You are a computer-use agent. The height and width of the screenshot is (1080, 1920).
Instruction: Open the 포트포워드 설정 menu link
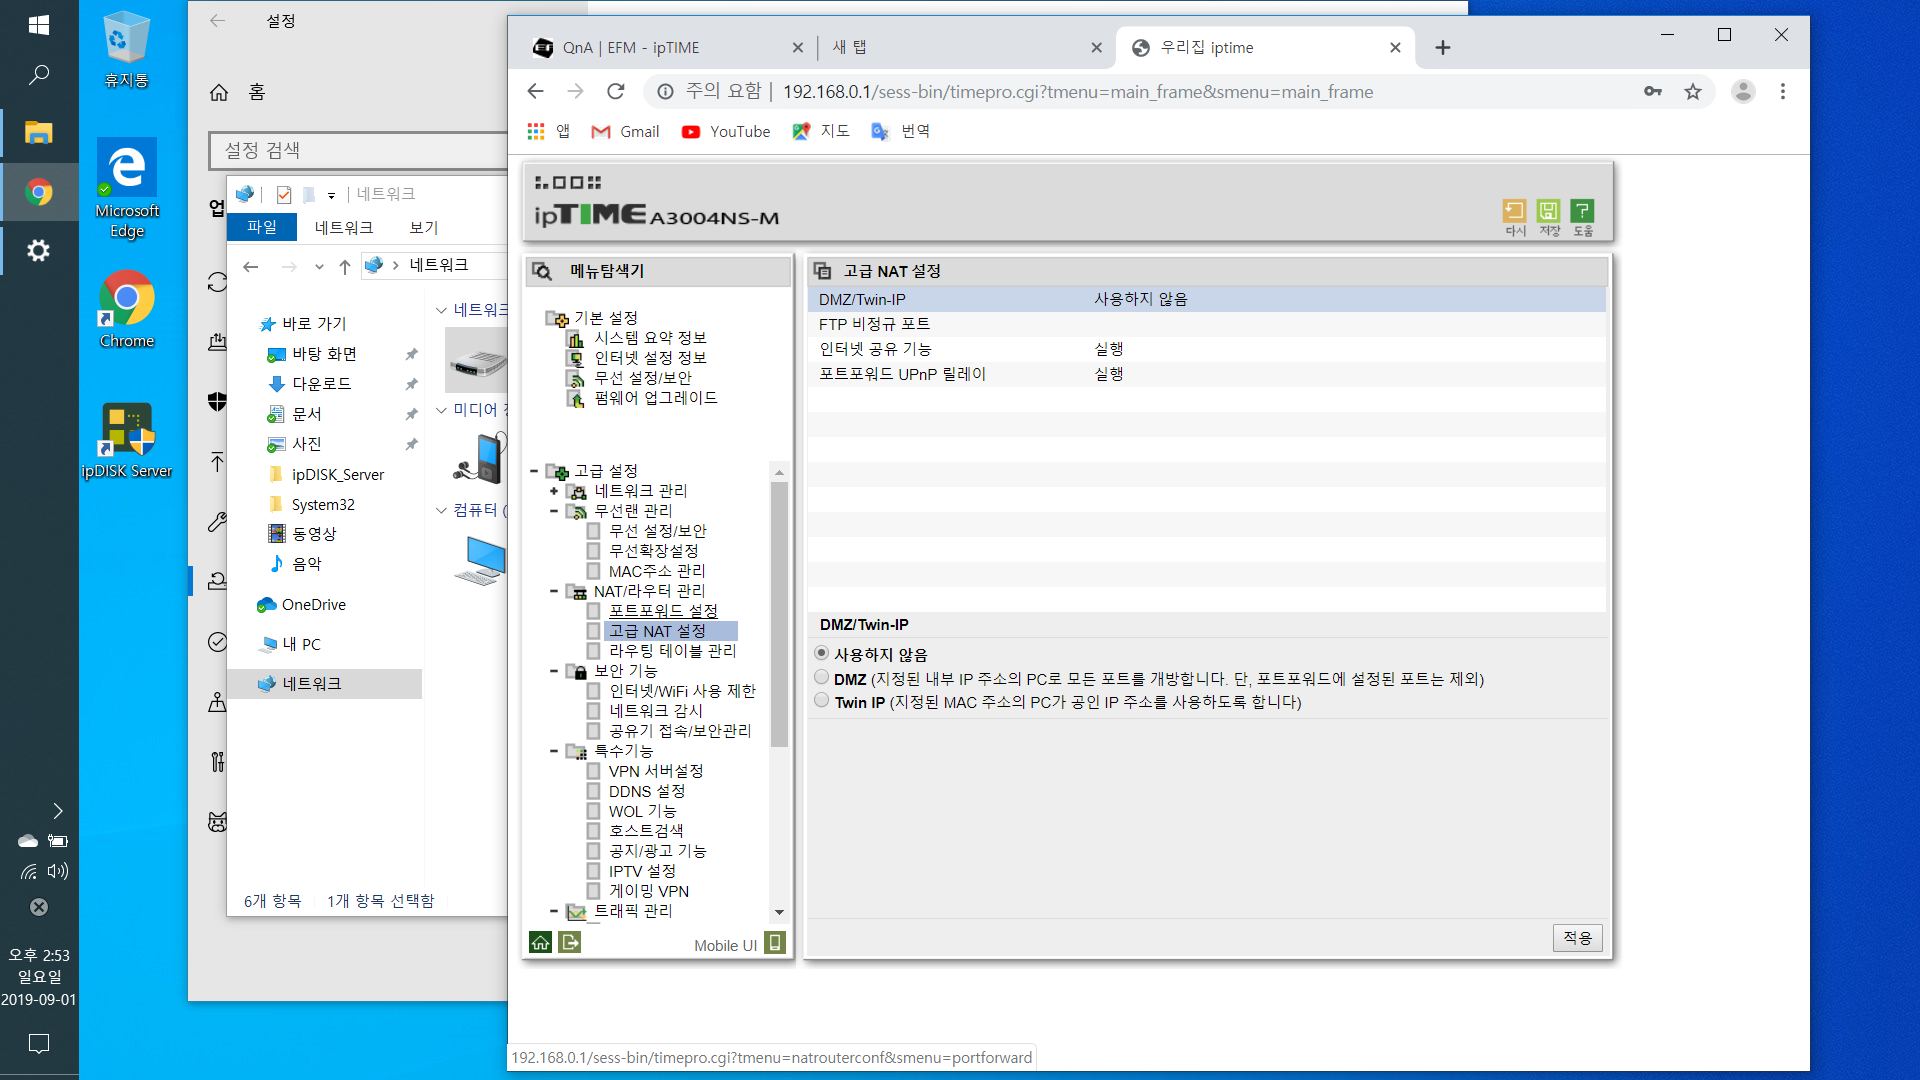(663, 611)
